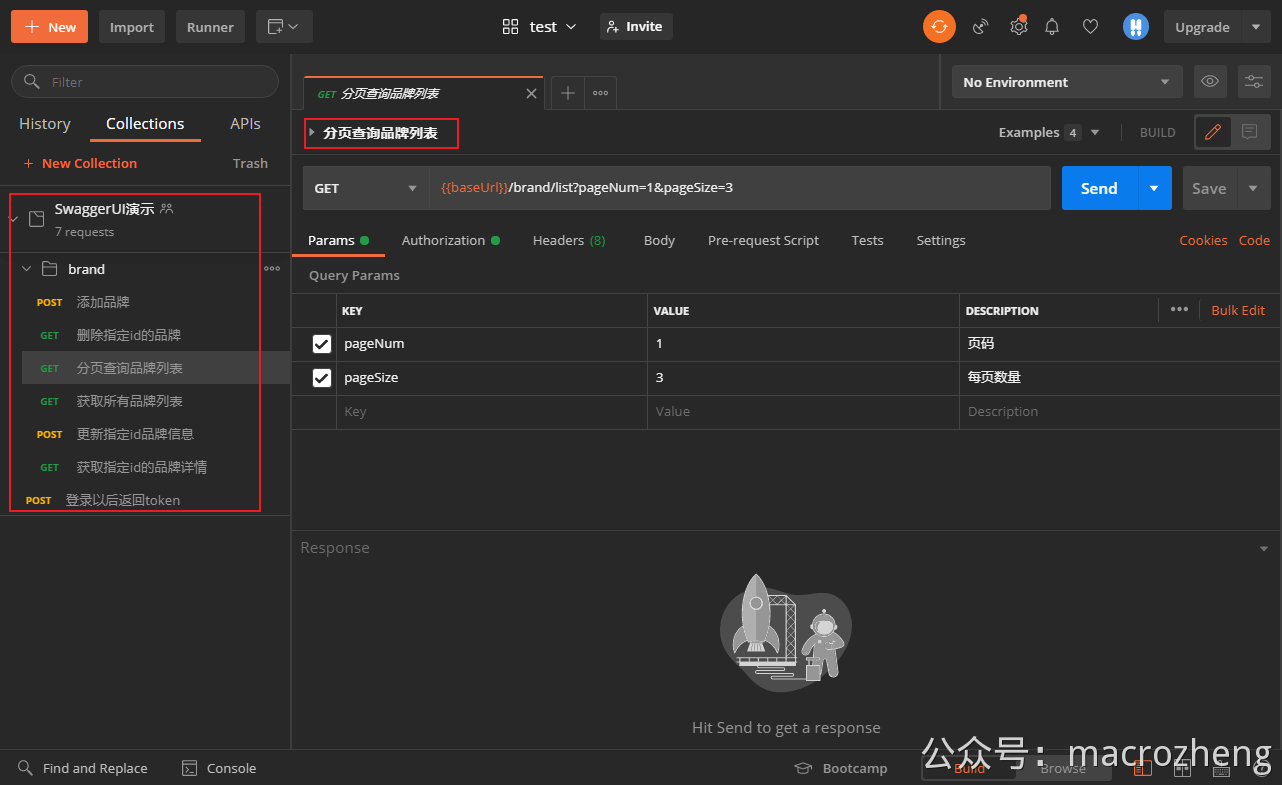Uncheck the pageSize parameter checkbox

322,378
